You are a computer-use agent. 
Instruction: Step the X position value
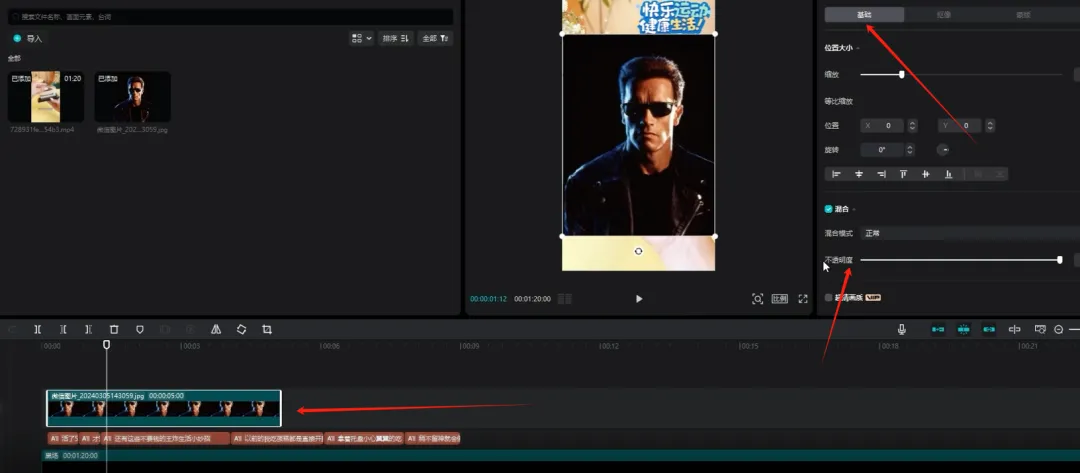(x=913, y=126)
